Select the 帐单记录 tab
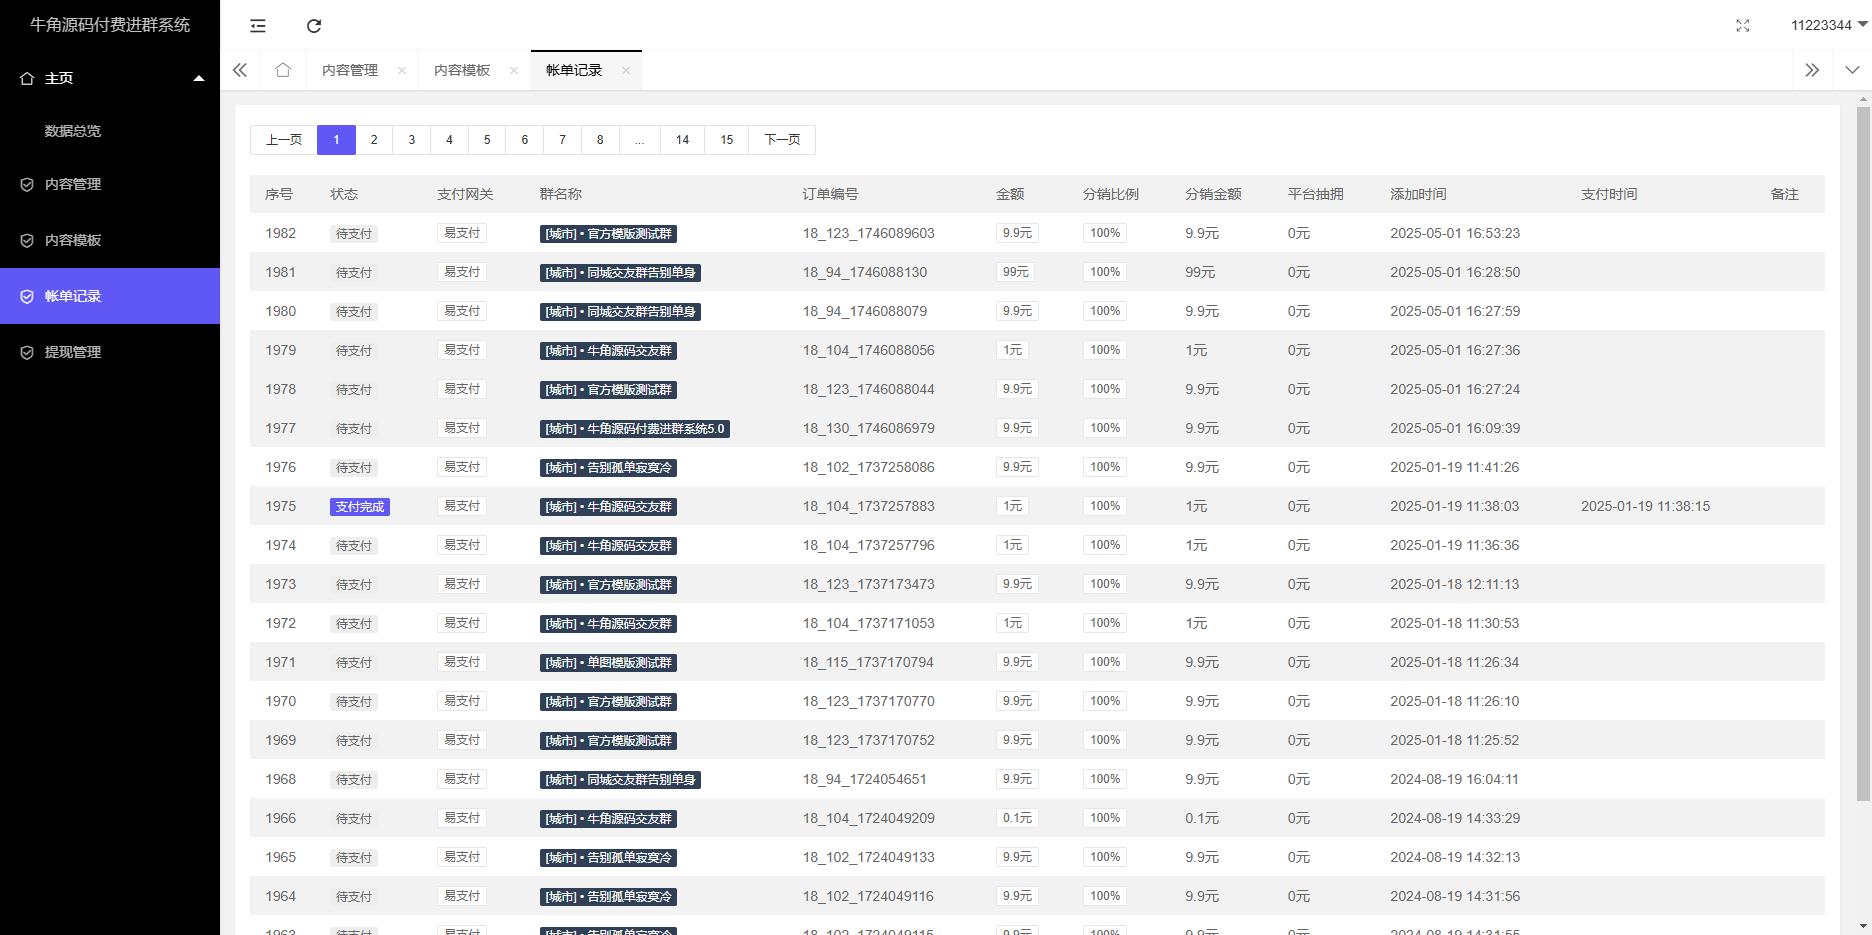The height and width of the screenshot is (935, 1872). pyautogui.click(x=574, y=70)
